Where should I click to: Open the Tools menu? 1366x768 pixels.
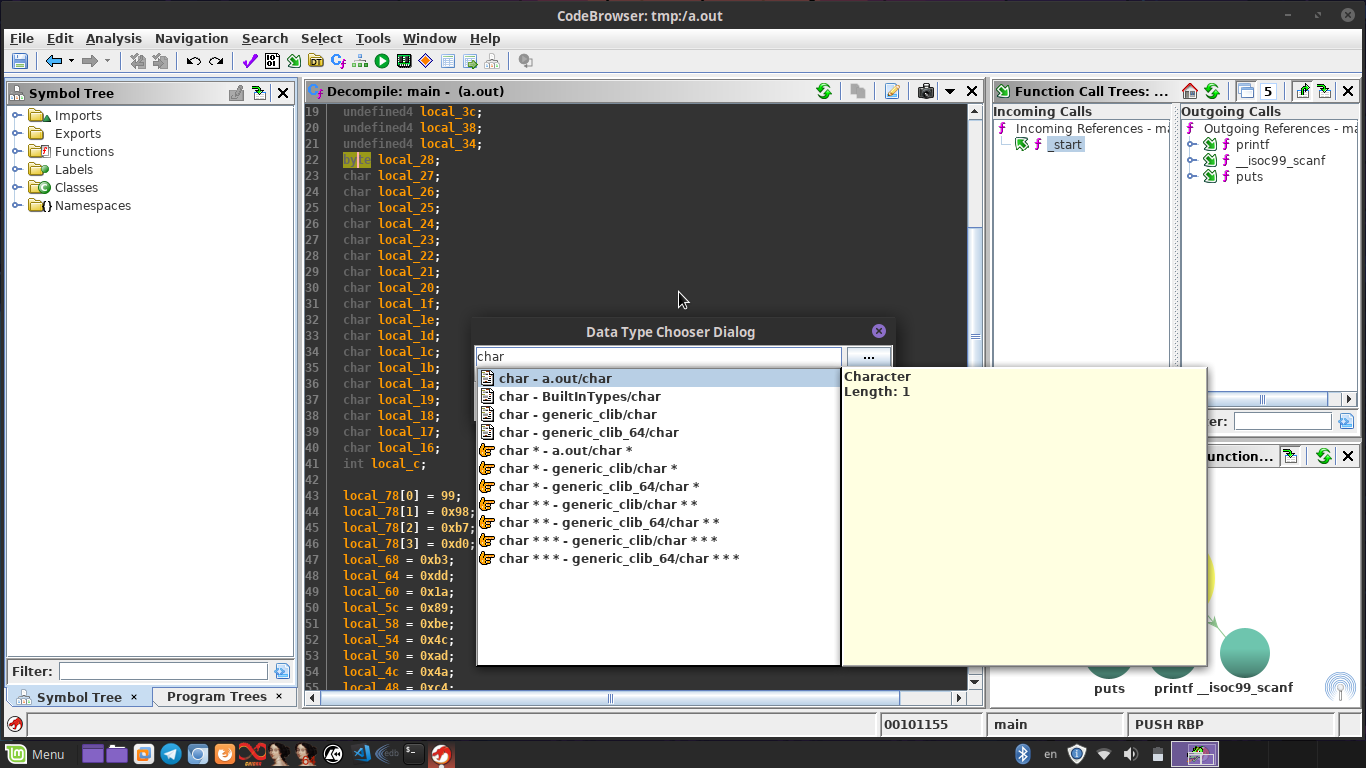pyautogui.click(x=373, y=38)
